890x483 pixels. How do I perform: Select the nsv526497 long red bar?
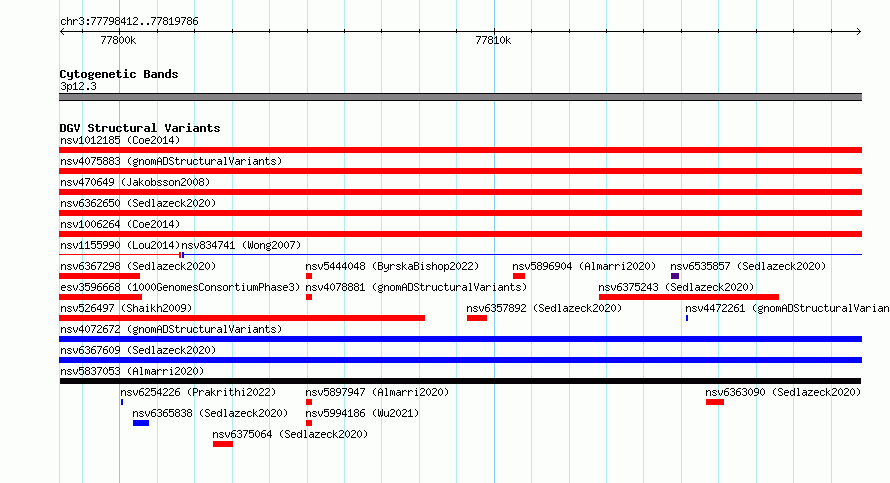click(x=242, y=318)
